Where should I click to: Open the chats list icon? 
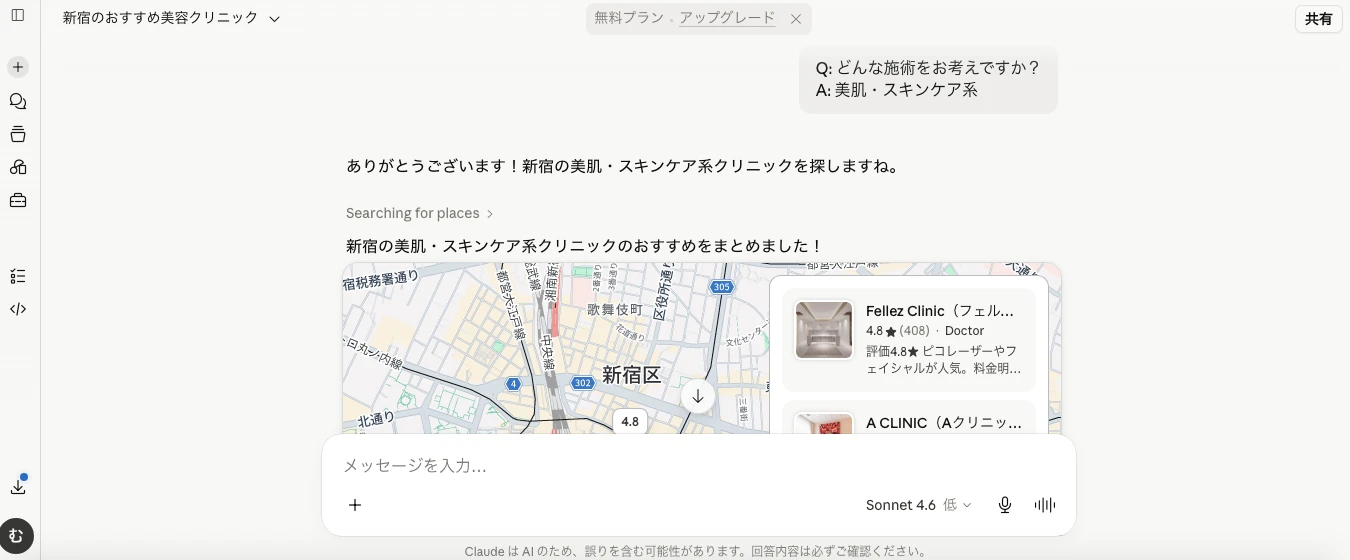click(18, 101)
